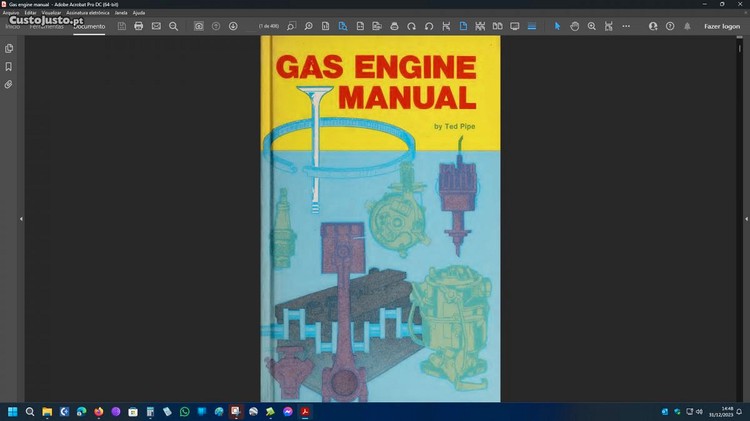Open the Bookmarks panel in left sidebar
Viewport: 750px width, 421px height.
tap(9, 66)
